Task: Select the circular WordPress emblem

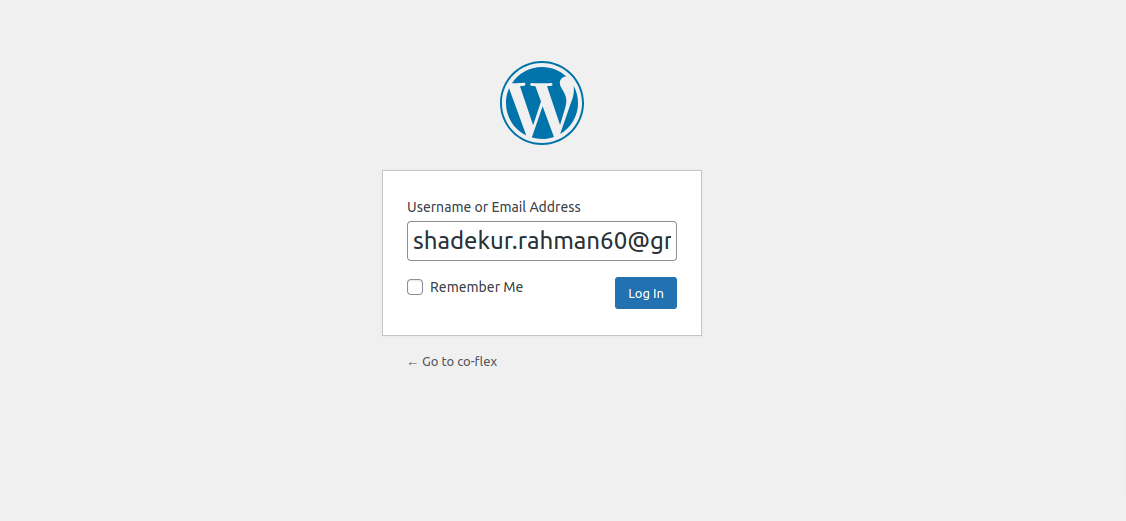Action: tap(541, 103)
